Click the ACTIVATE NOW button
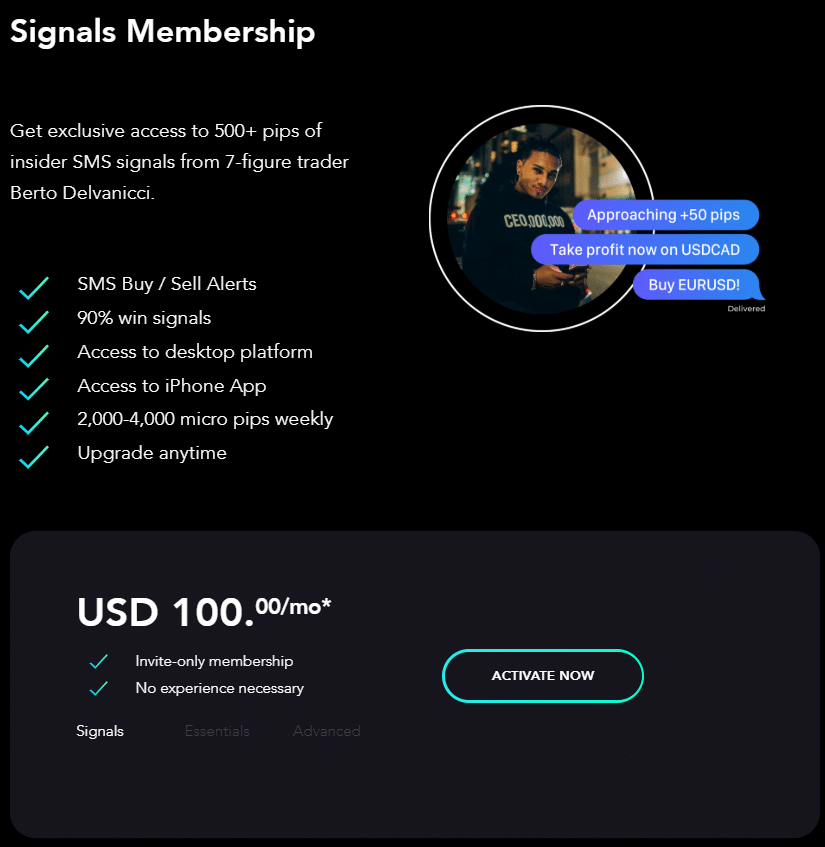The image size is (825, 847). click(542, 676)
